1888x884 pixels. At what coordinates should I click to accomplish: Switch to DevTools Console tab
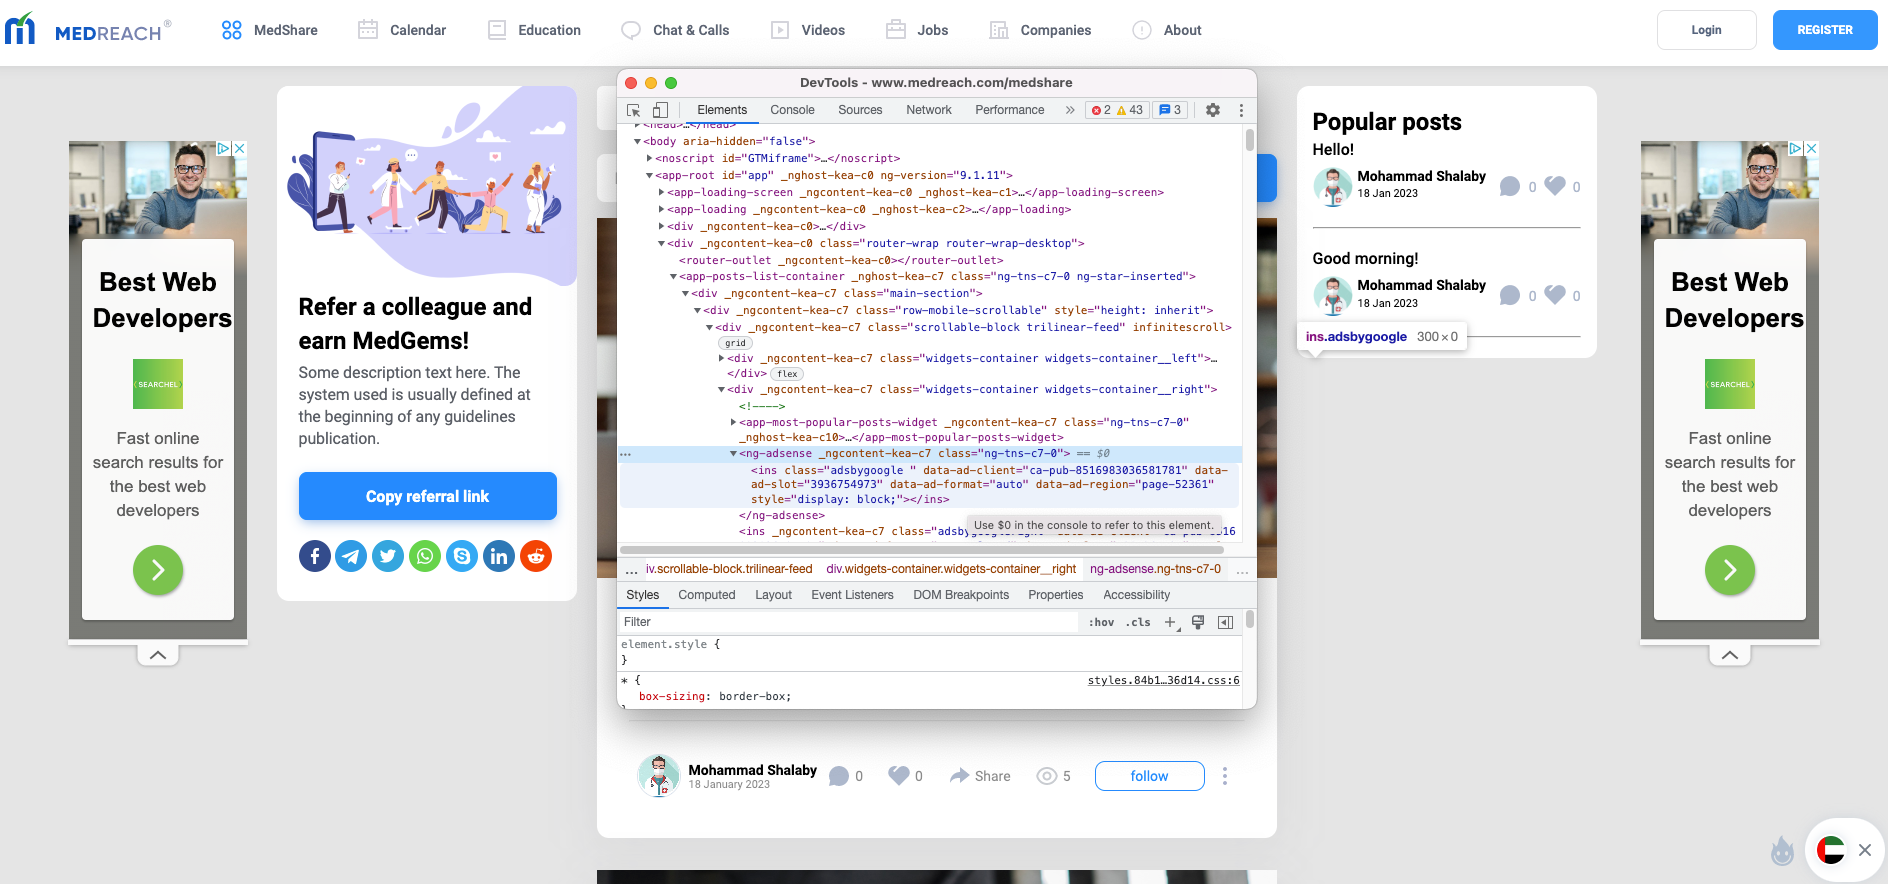[x=792, y=110]
